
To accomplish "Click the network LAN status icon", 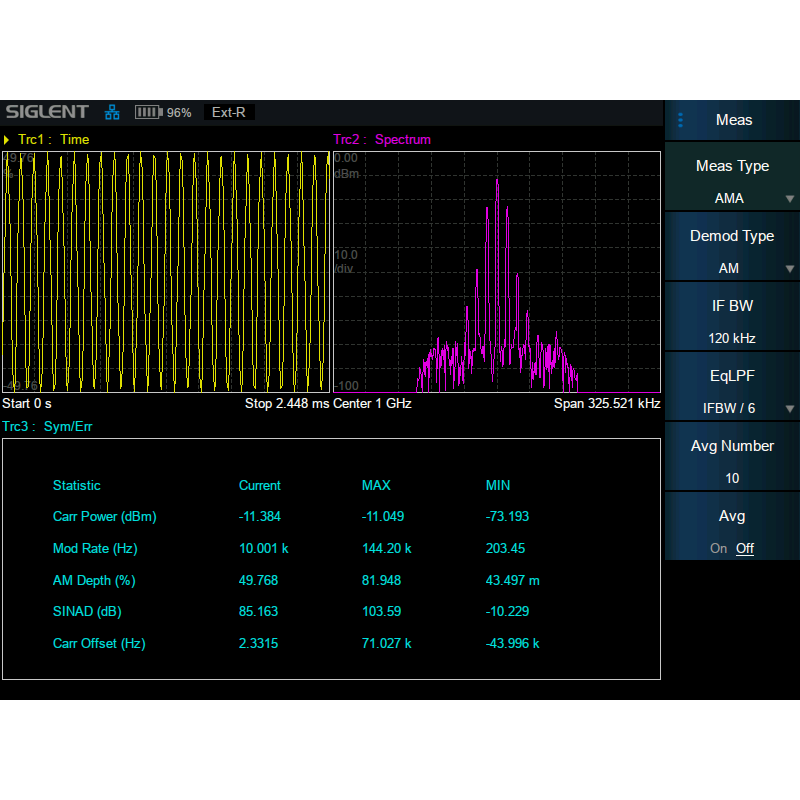I will [x=112, y=112].
